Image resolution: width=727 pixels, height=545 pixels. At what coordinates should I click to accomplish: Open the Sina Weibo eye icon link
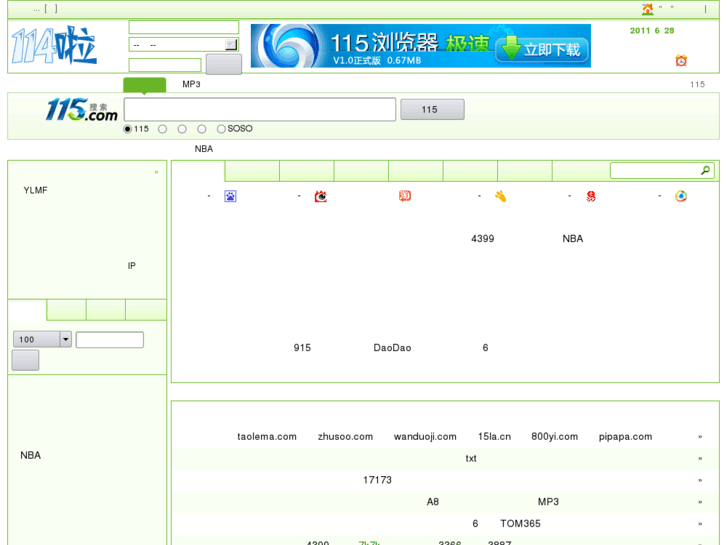[x=320, y=196]
